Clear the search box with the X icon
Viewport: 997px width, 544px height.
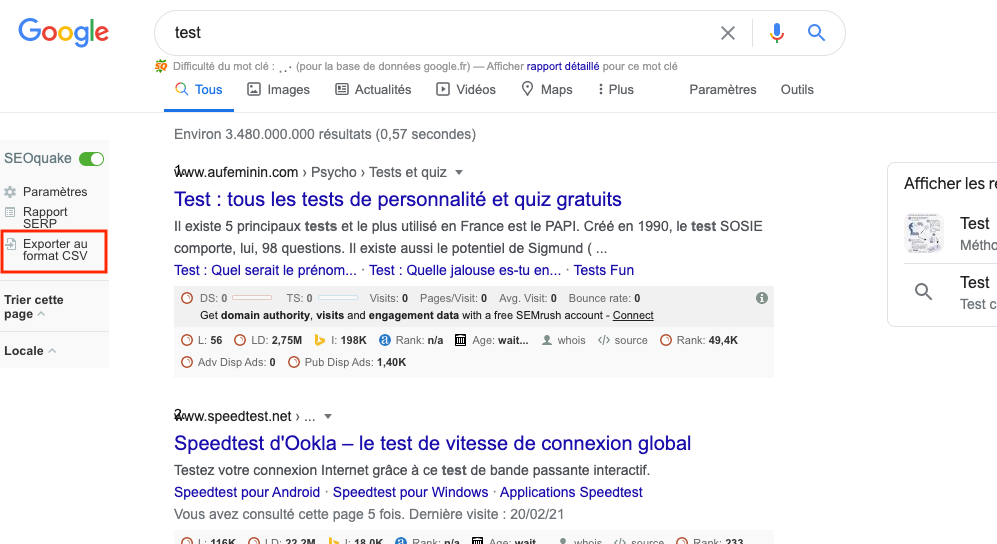[728, 33]
